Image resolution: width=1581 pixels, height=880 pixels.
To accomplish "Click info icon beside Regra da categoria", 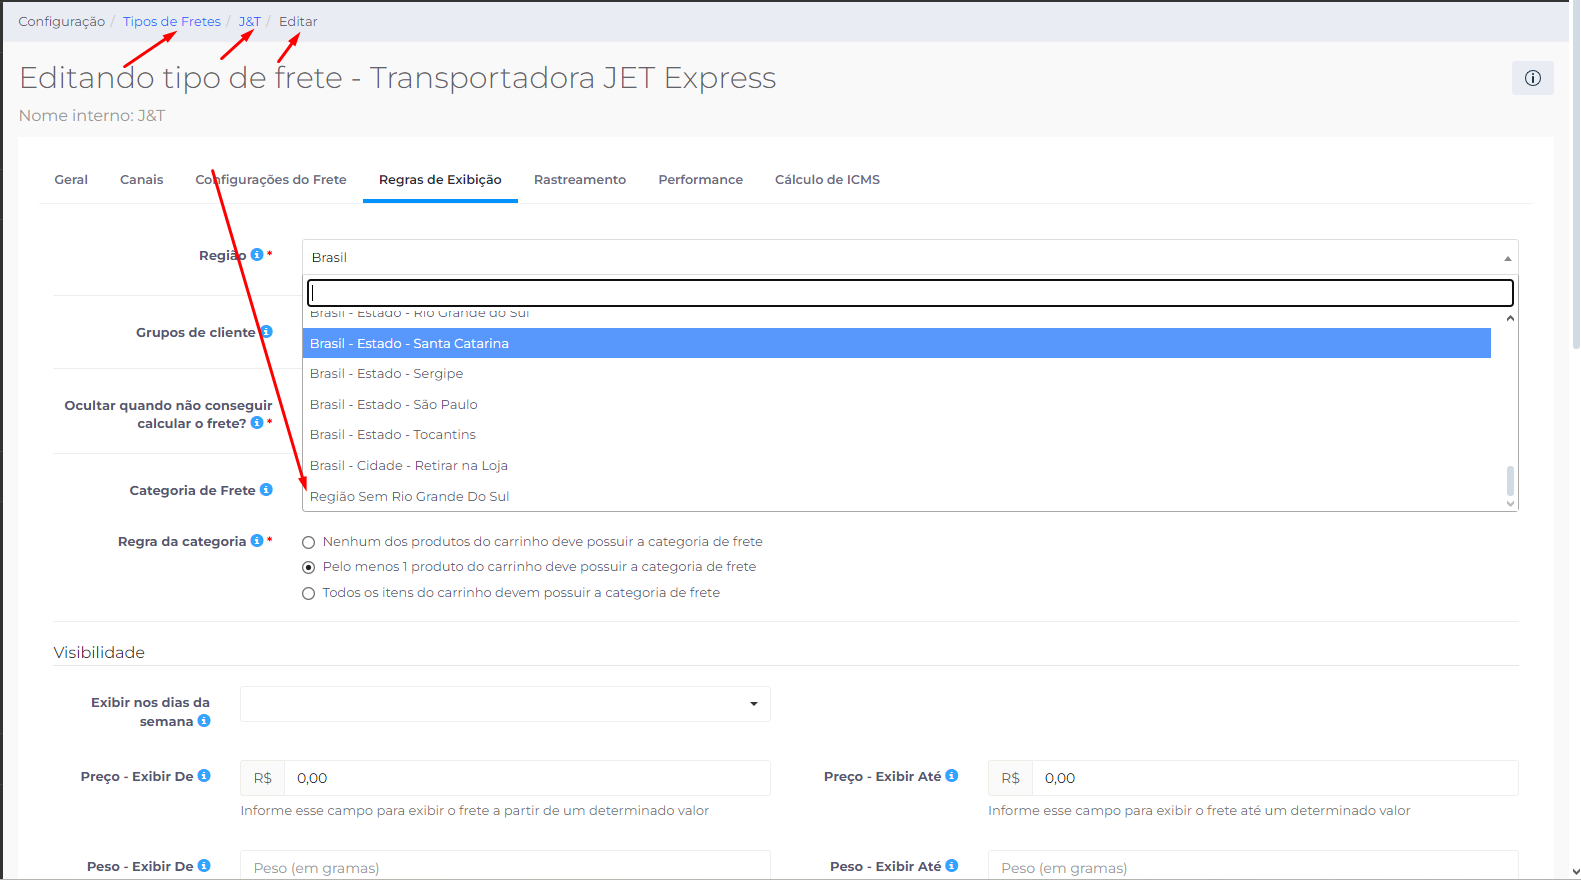I will [x=257, y=541].
